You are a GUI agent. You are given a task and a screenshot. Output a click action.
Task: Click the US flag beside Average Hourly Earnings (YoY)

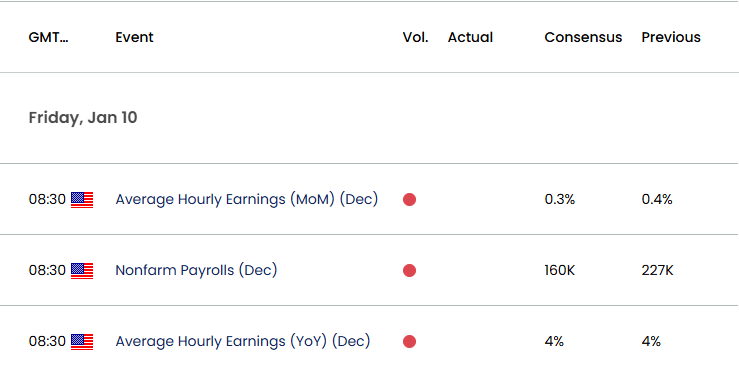82,342
